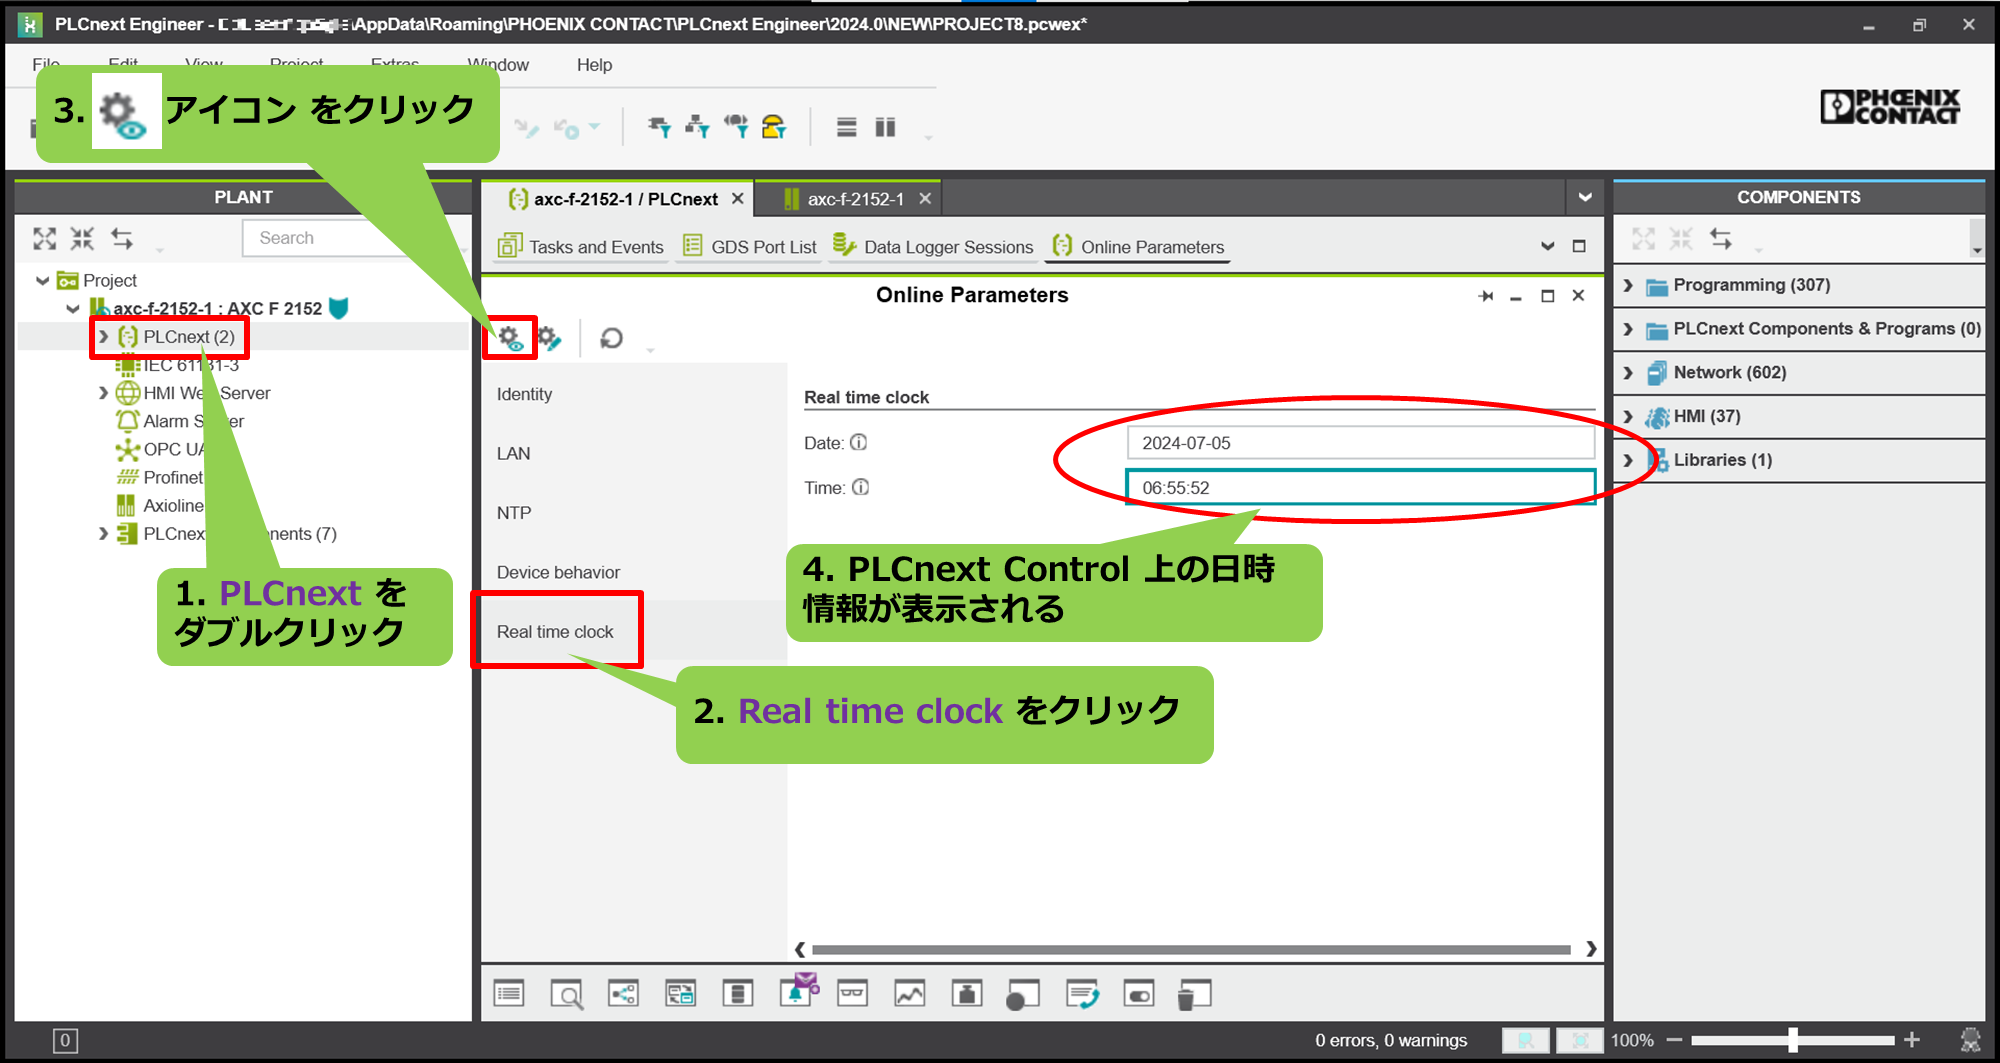Viewport: 2000px width, 1063px height.
Task: Select axc-f-2152-1 : AXC F 2152 item
Action: [x=217, y=309]
